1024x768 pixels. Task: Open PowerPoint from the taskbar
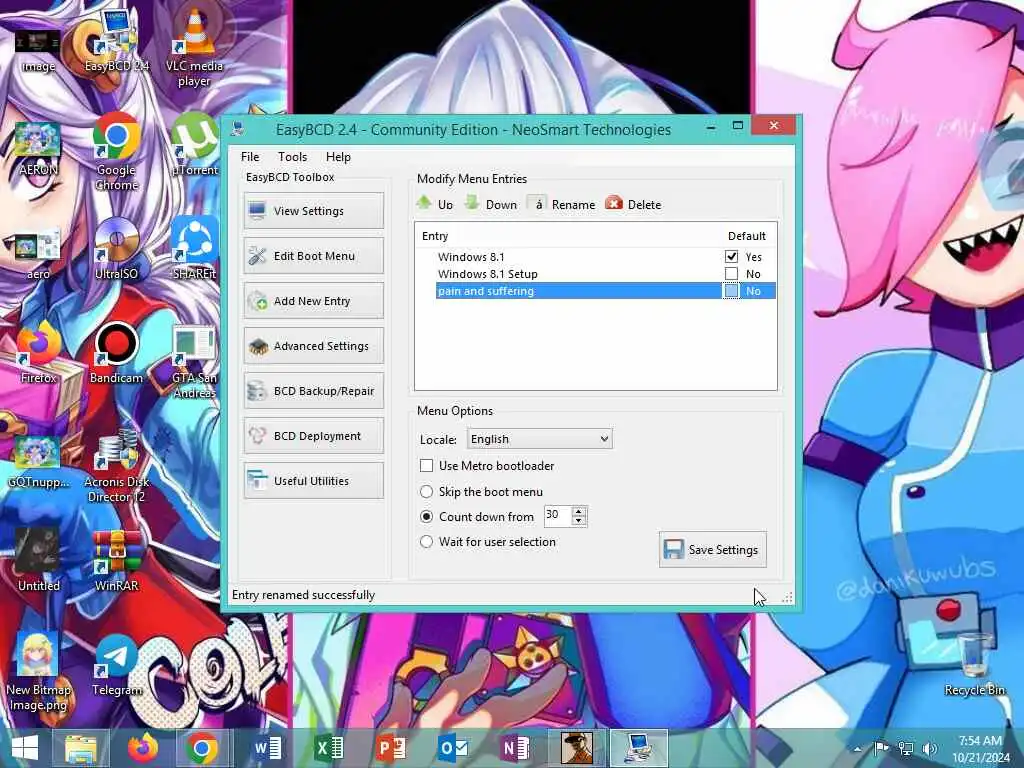(391, 748)
